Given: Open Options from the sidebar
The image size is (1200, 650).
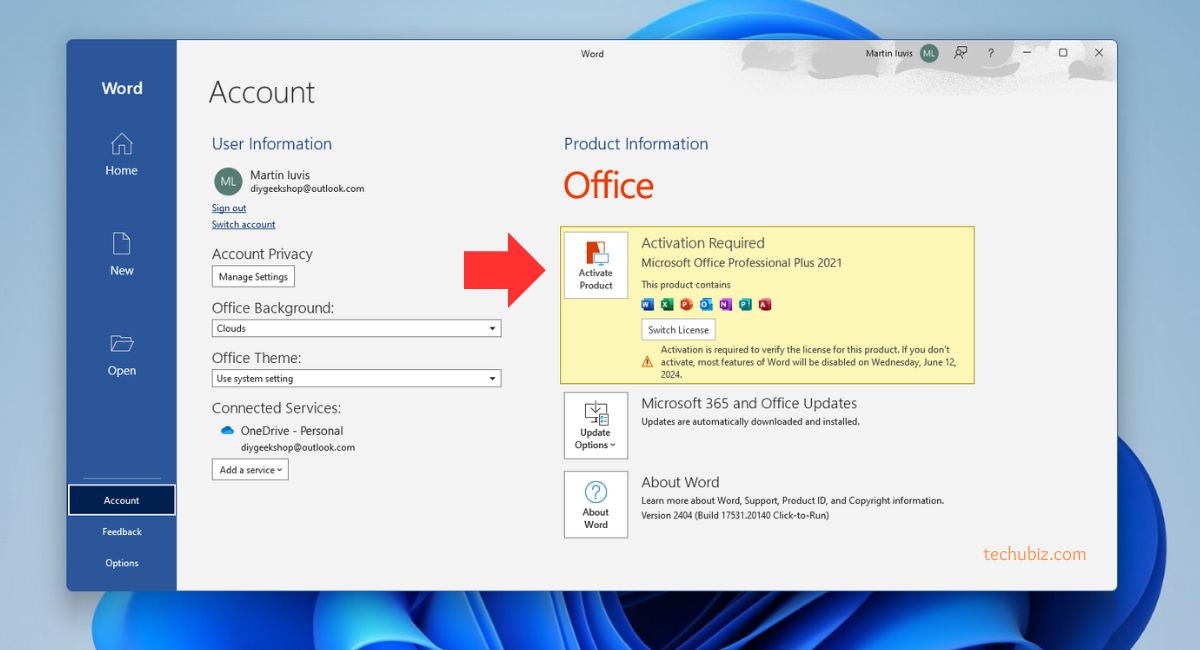Looking at the screenshot, I should [122, 563].
